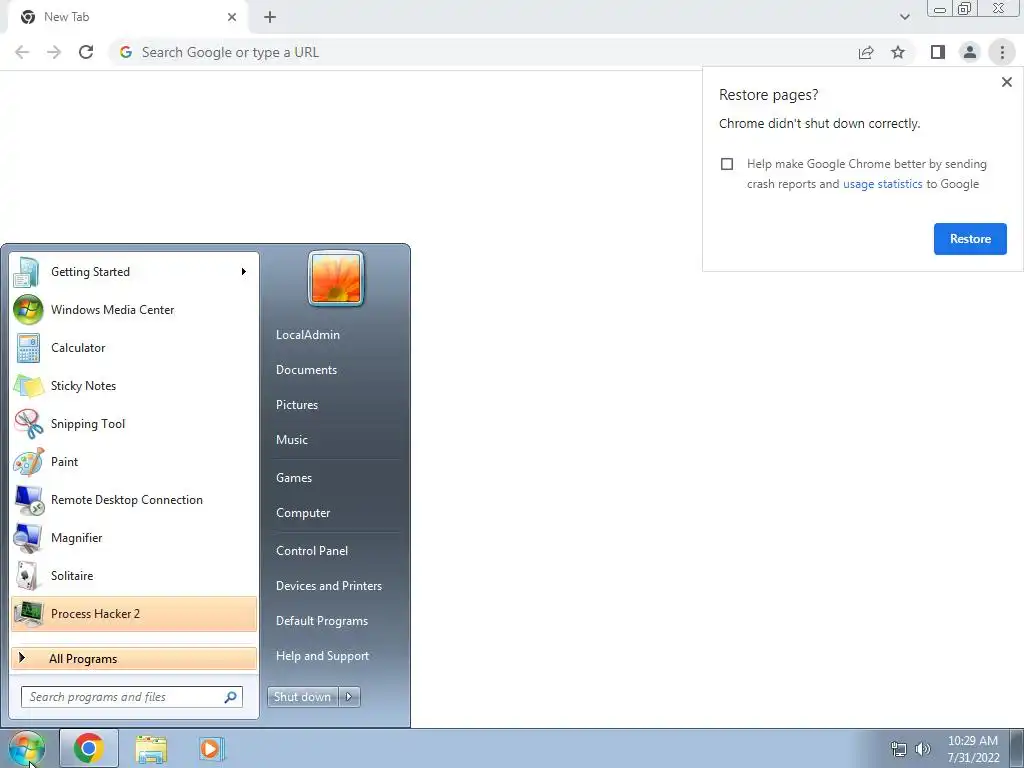Launch Process Hacker 2 icon
The image size is (1024, 768).
[x=28, y=614]
